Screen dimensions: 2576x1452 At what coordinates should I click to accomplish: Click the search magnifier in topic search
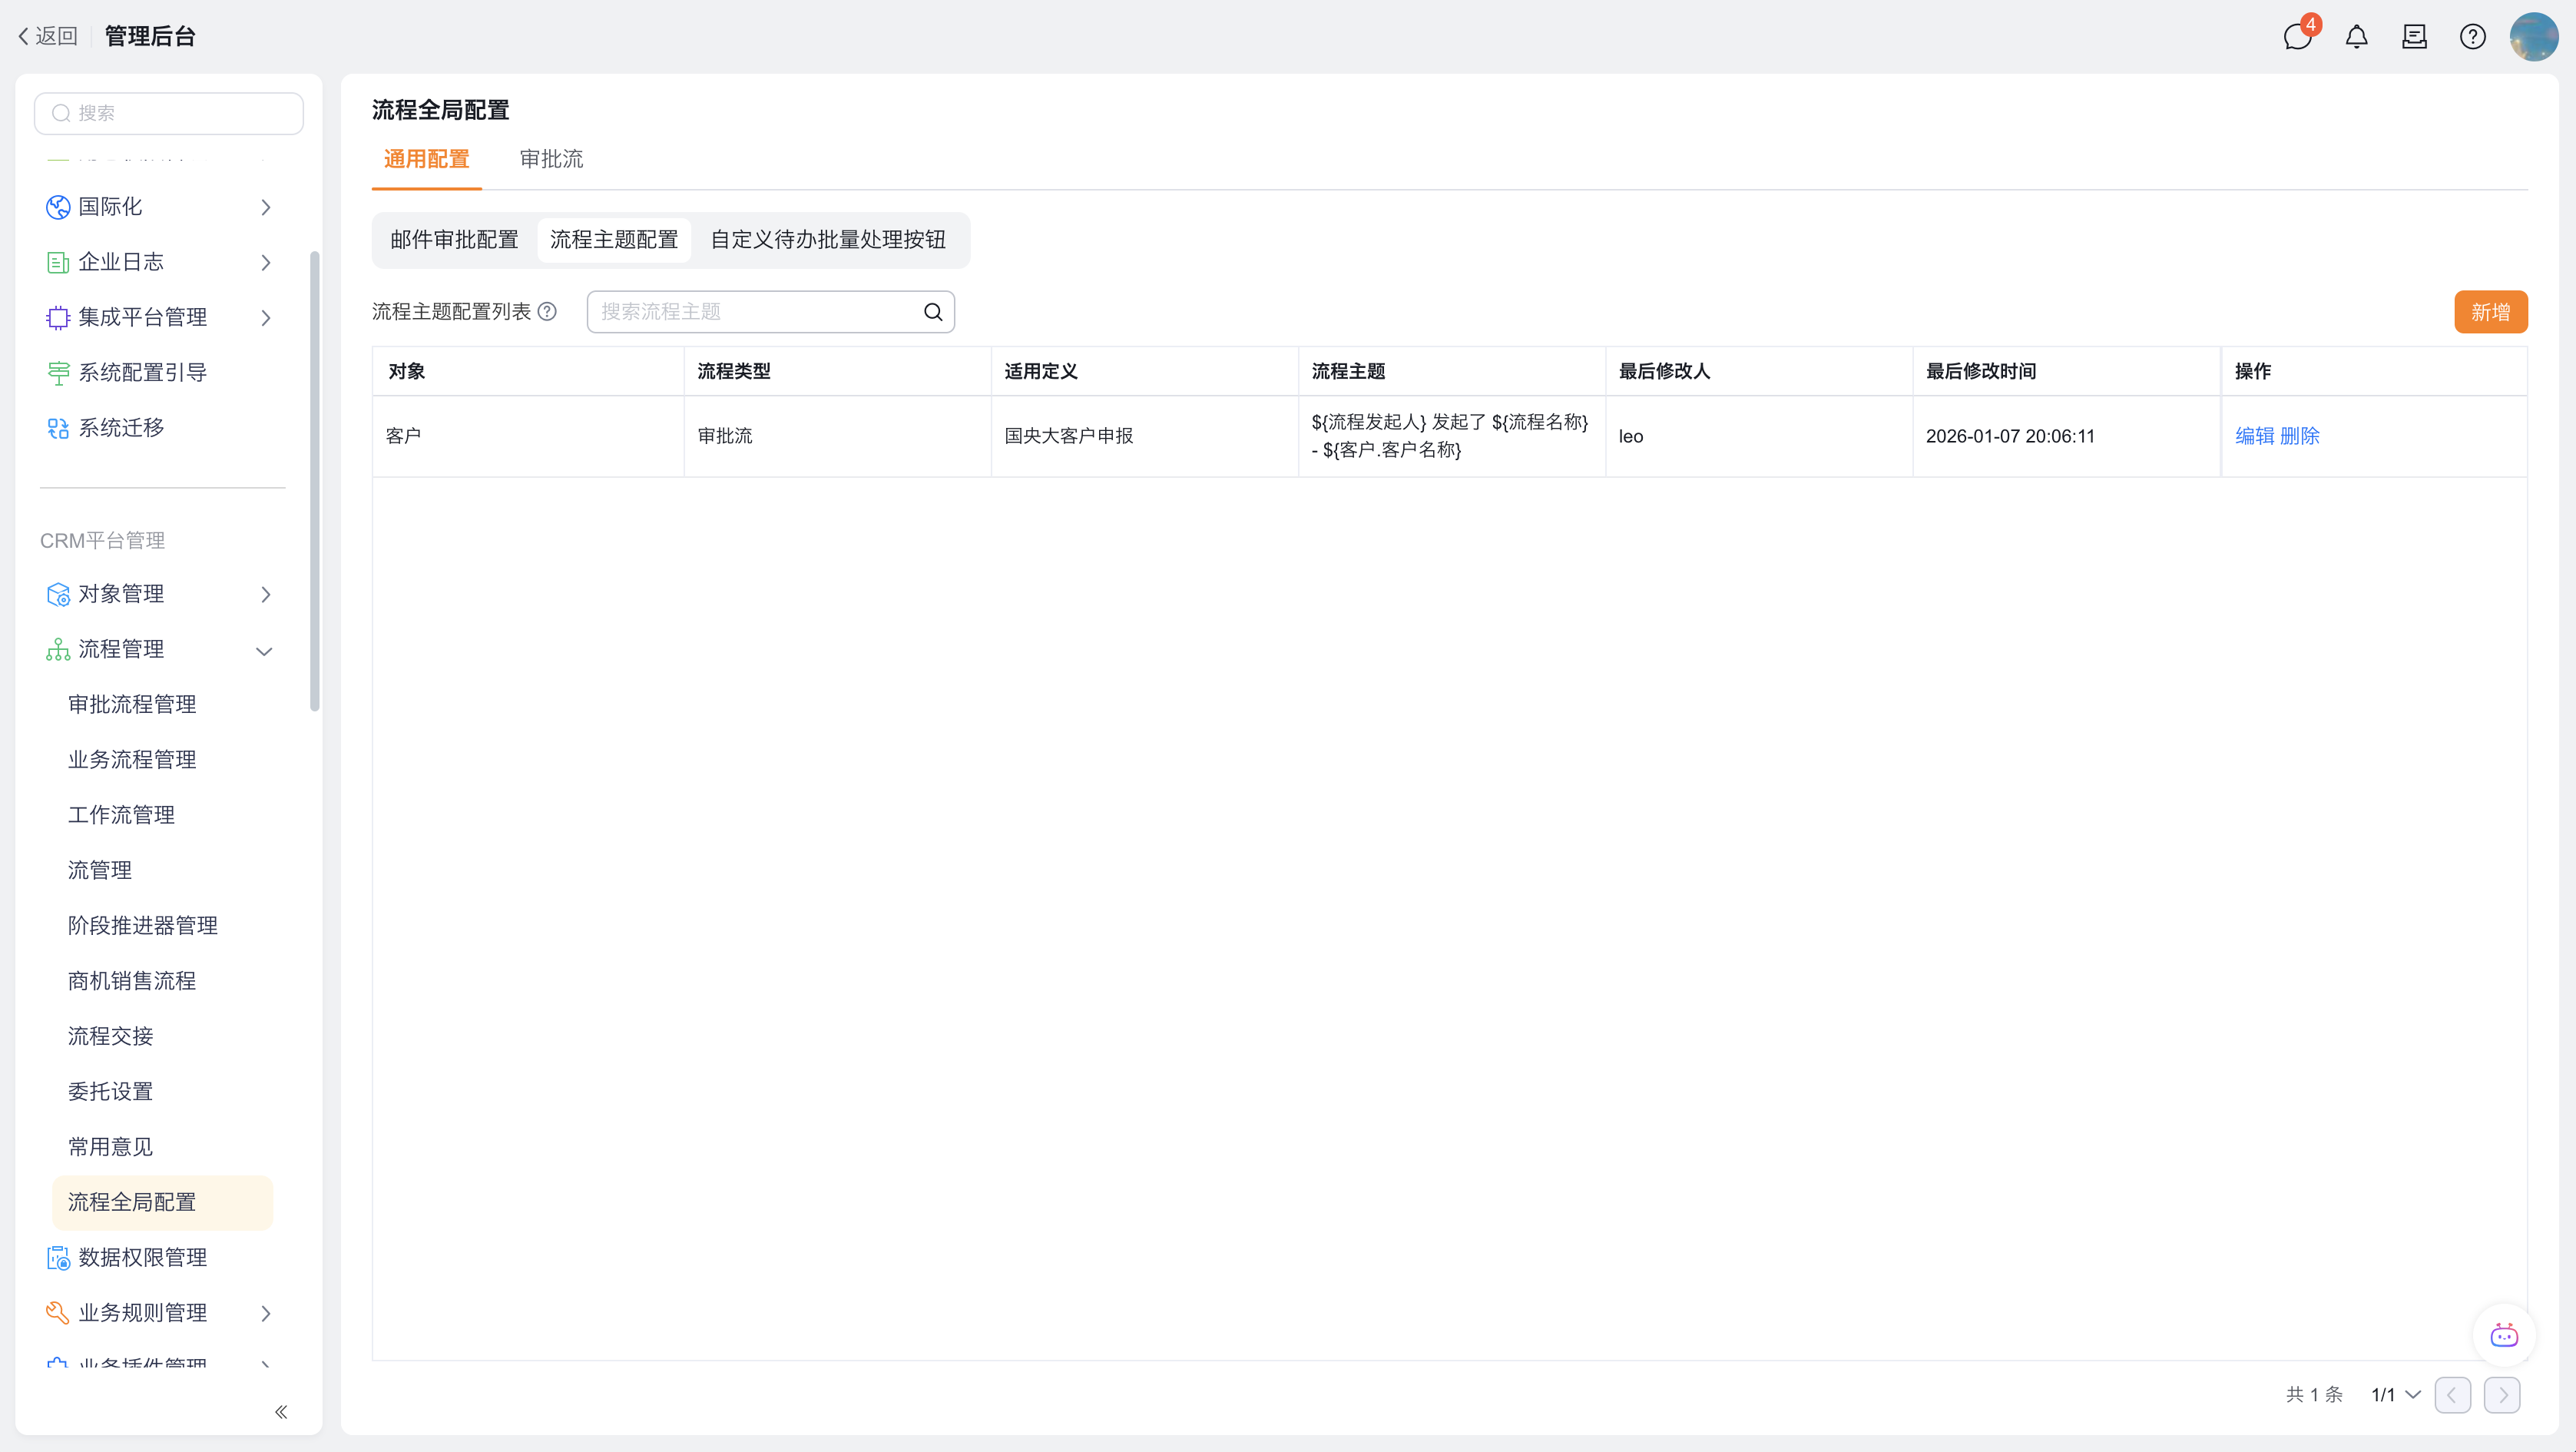932,312
